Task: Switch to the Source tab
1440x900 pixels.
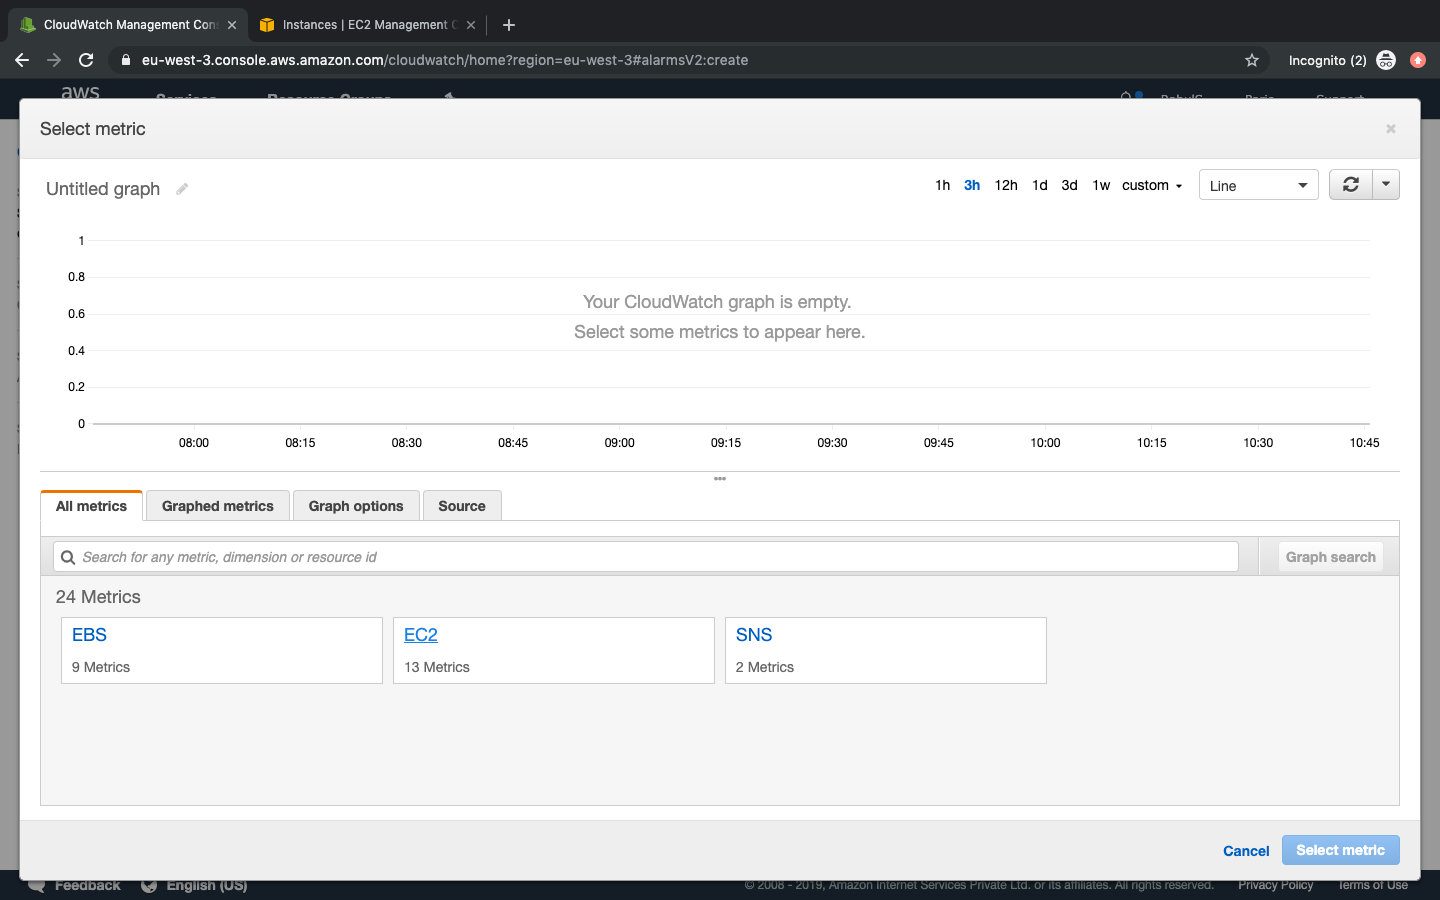Action: pos(462,505)
